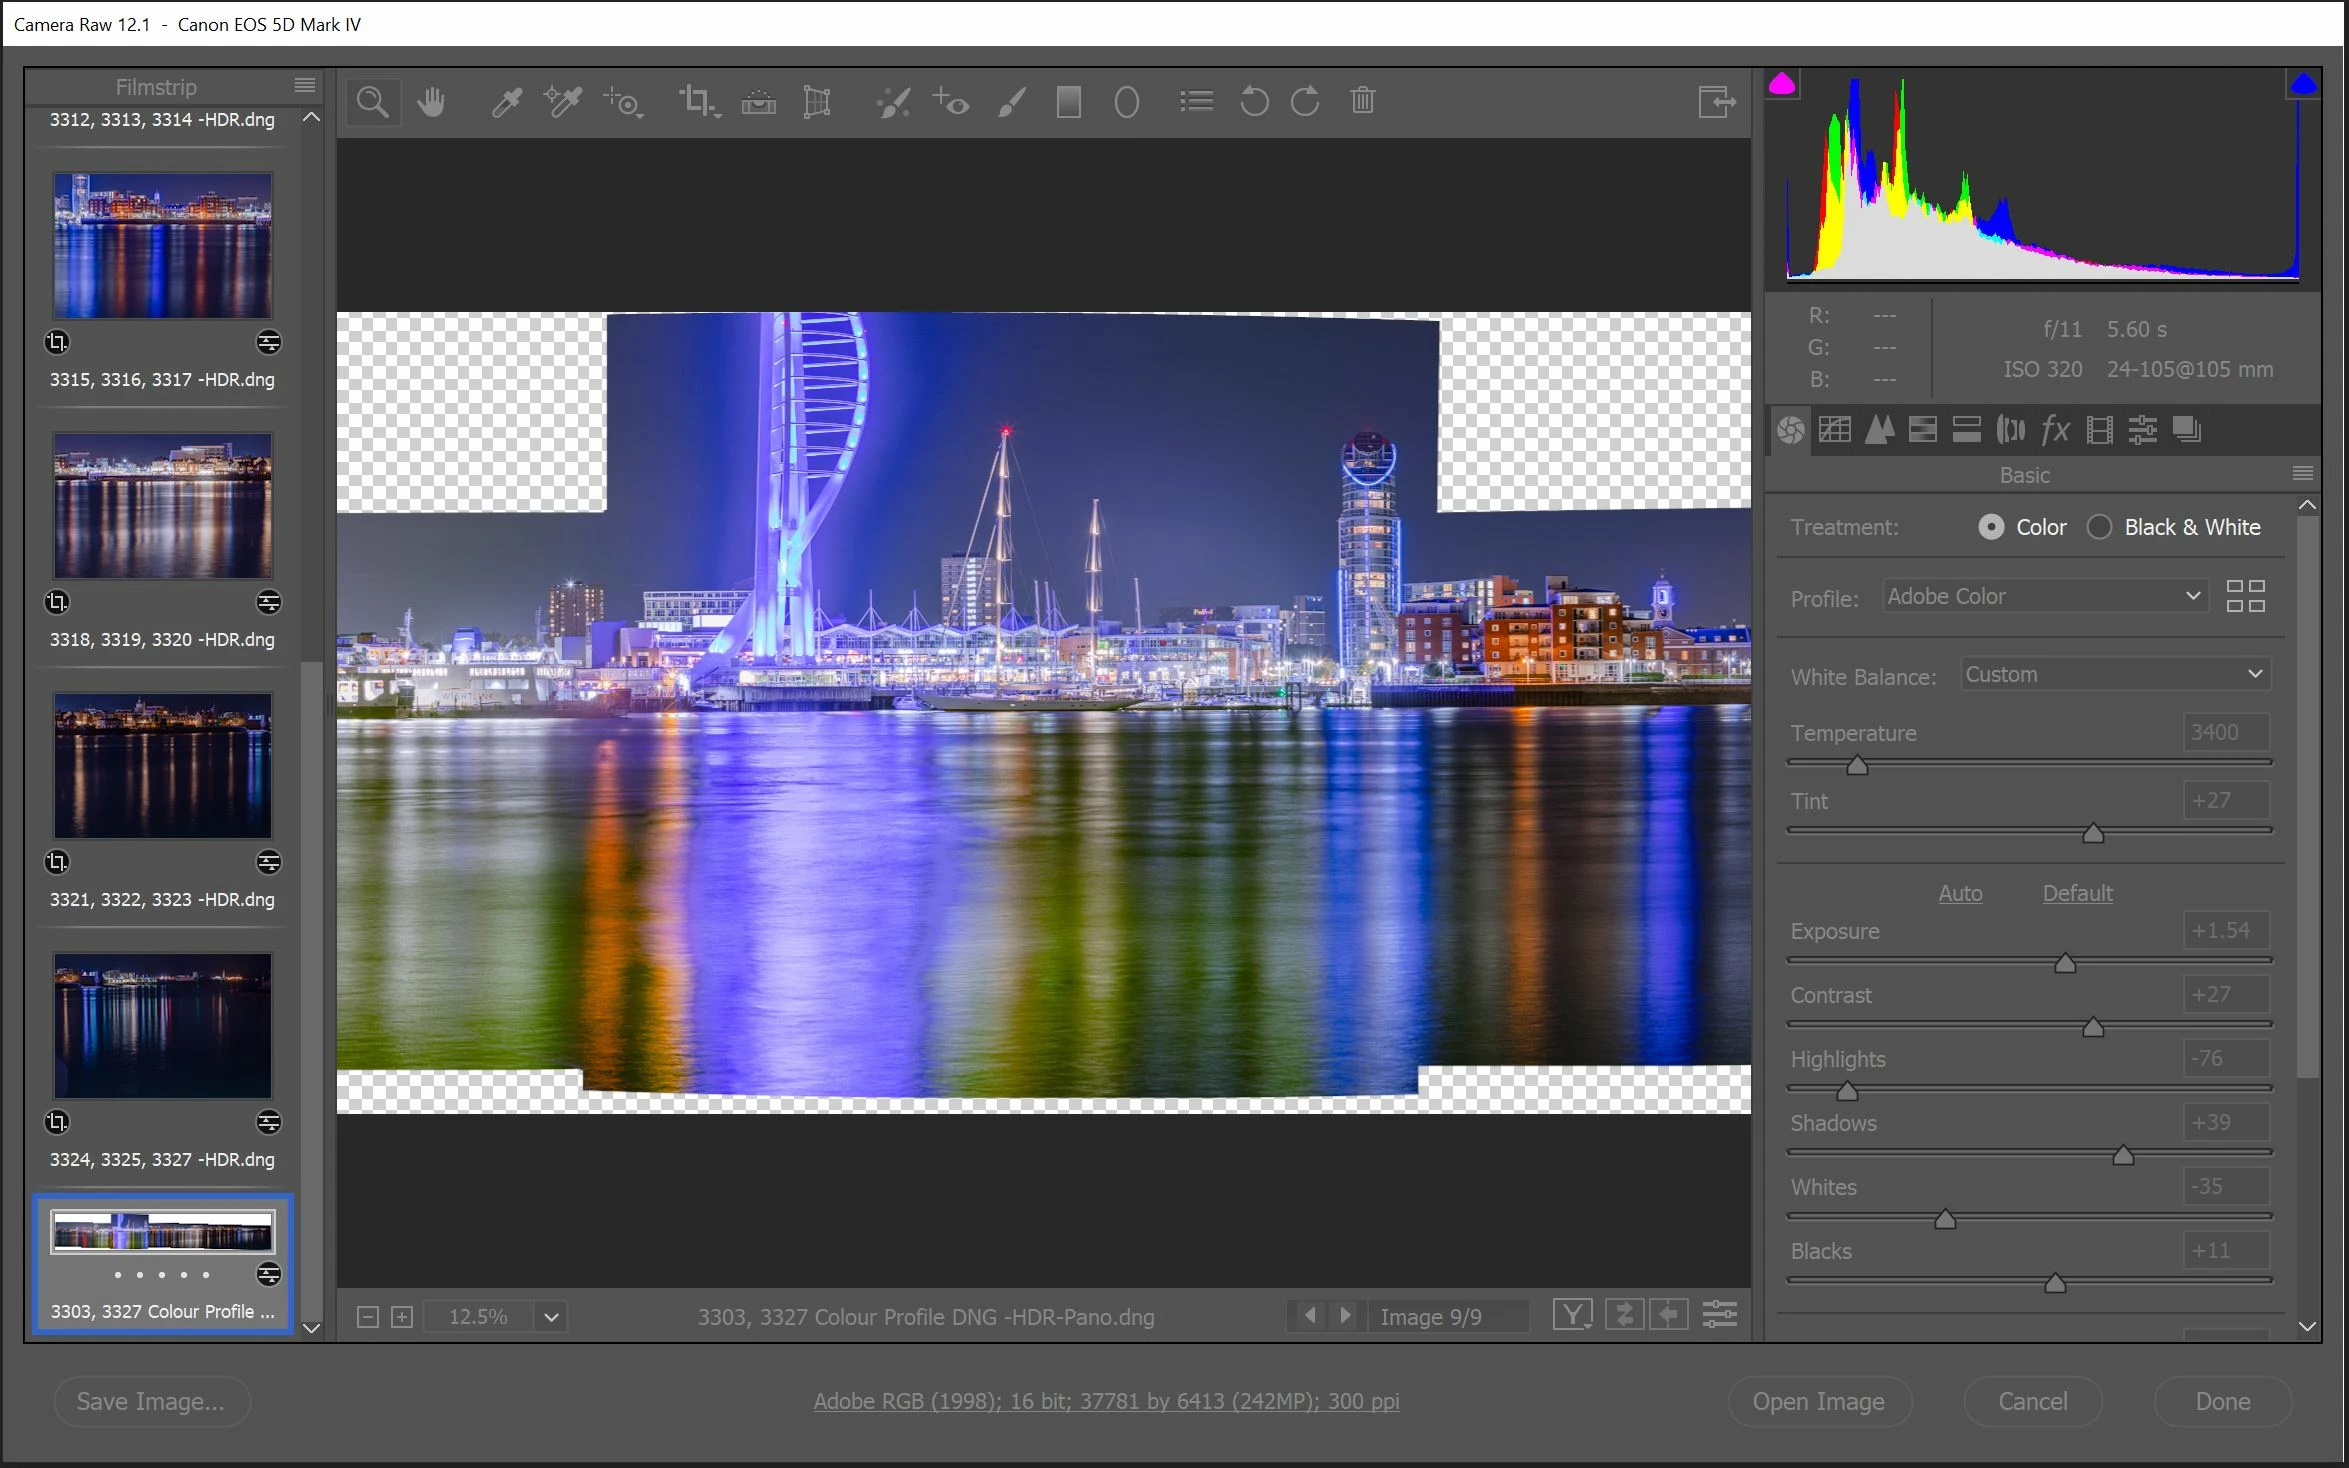This screenshot has height=1468, width=2349.
Task: Click the trash delete icon
Action: click(1362, 101)
